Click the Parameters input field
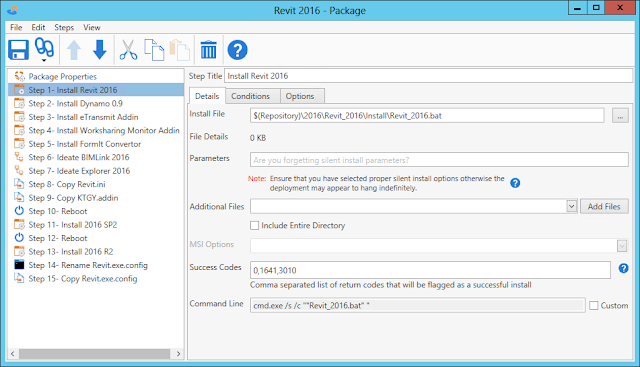The image size is (640, 367). (x=439, y=160)
